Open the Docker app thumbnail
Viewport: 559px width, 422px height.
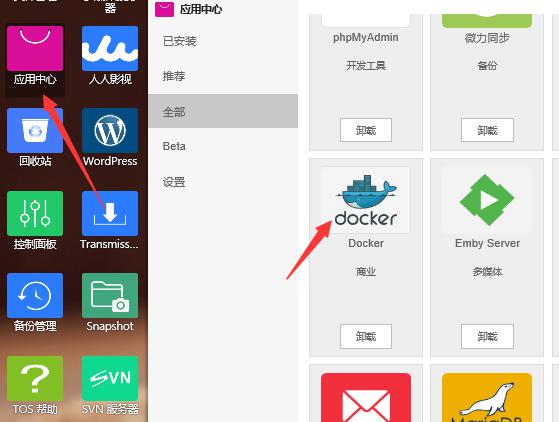pyautogui.click(x=366, y=200)
